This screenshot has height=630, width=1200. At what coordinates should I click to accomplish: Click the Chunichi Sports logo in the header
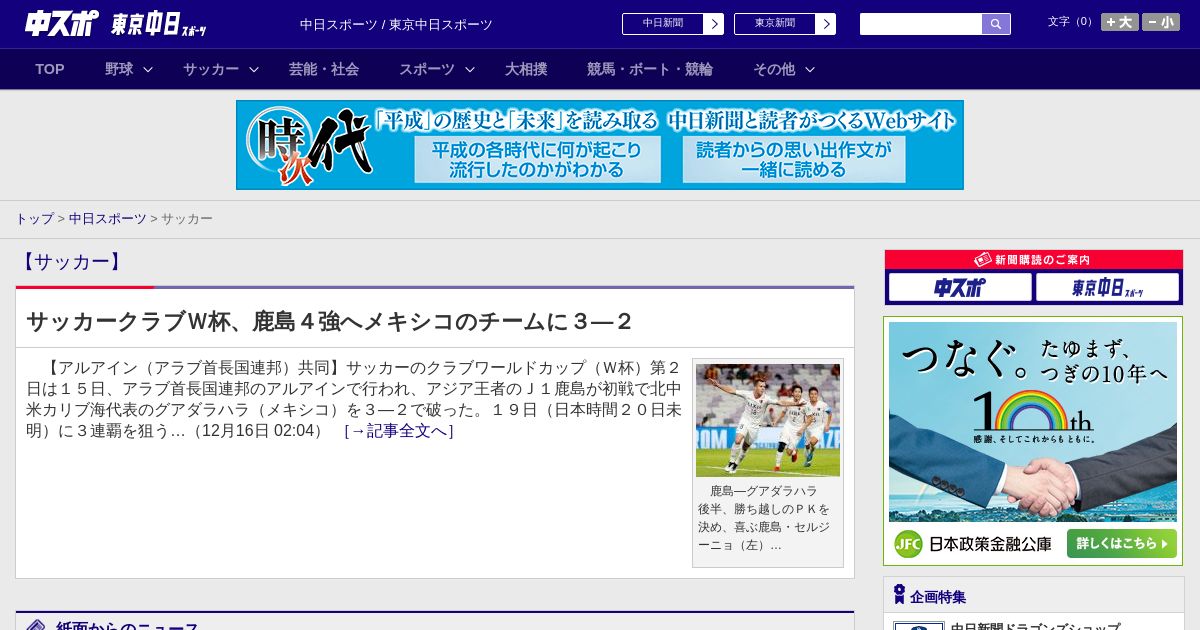(x=62, y=23)
